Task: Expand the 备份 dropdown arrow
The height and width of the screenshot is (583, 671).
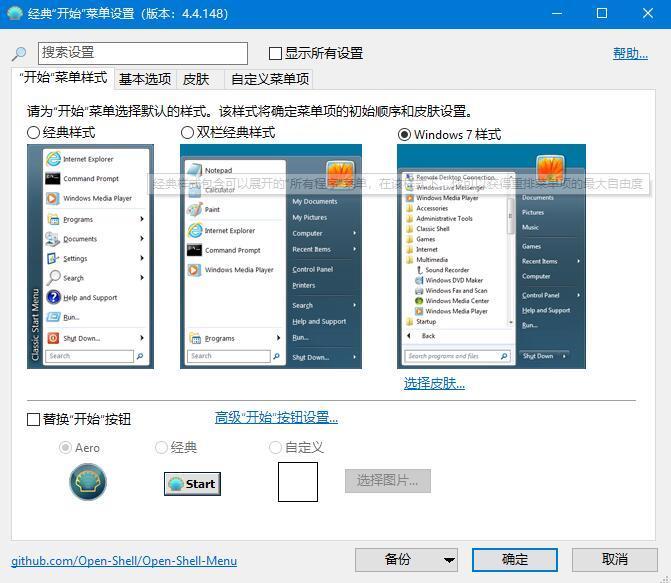Action: [x=449, y=560]
